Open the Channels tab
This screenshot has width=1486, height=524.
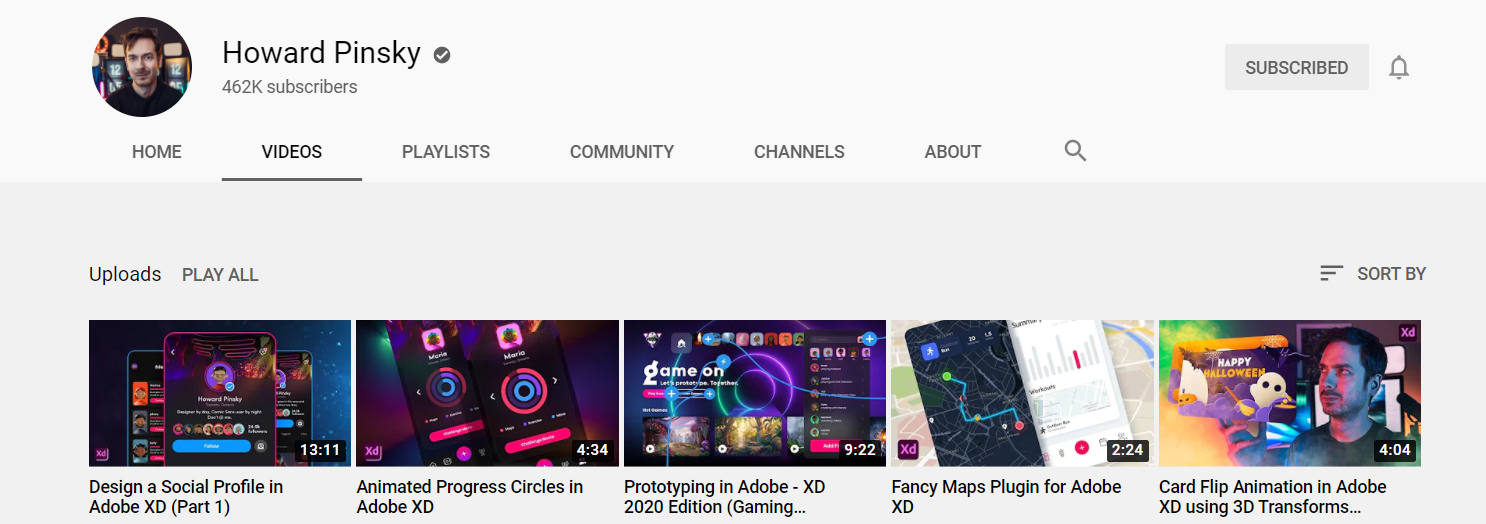tap(799, 152)
